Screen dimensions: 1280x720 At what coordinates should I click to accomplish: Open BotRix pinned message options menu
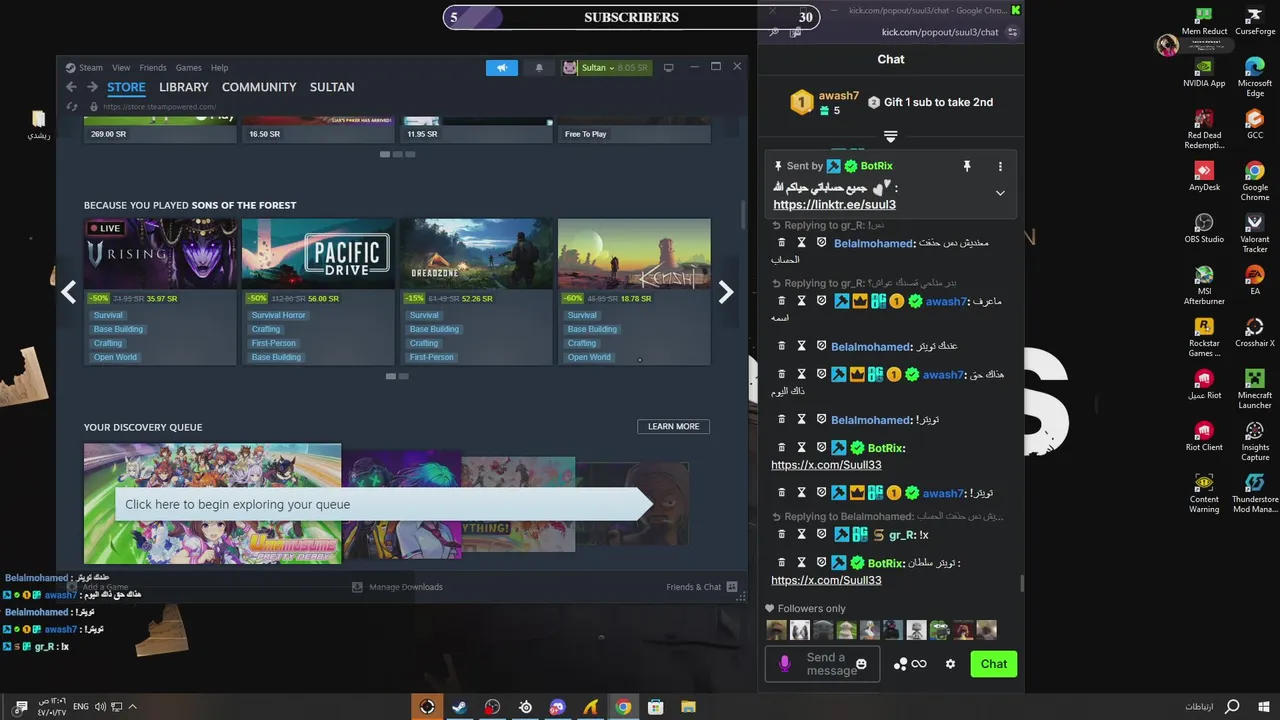point(1000,166)
